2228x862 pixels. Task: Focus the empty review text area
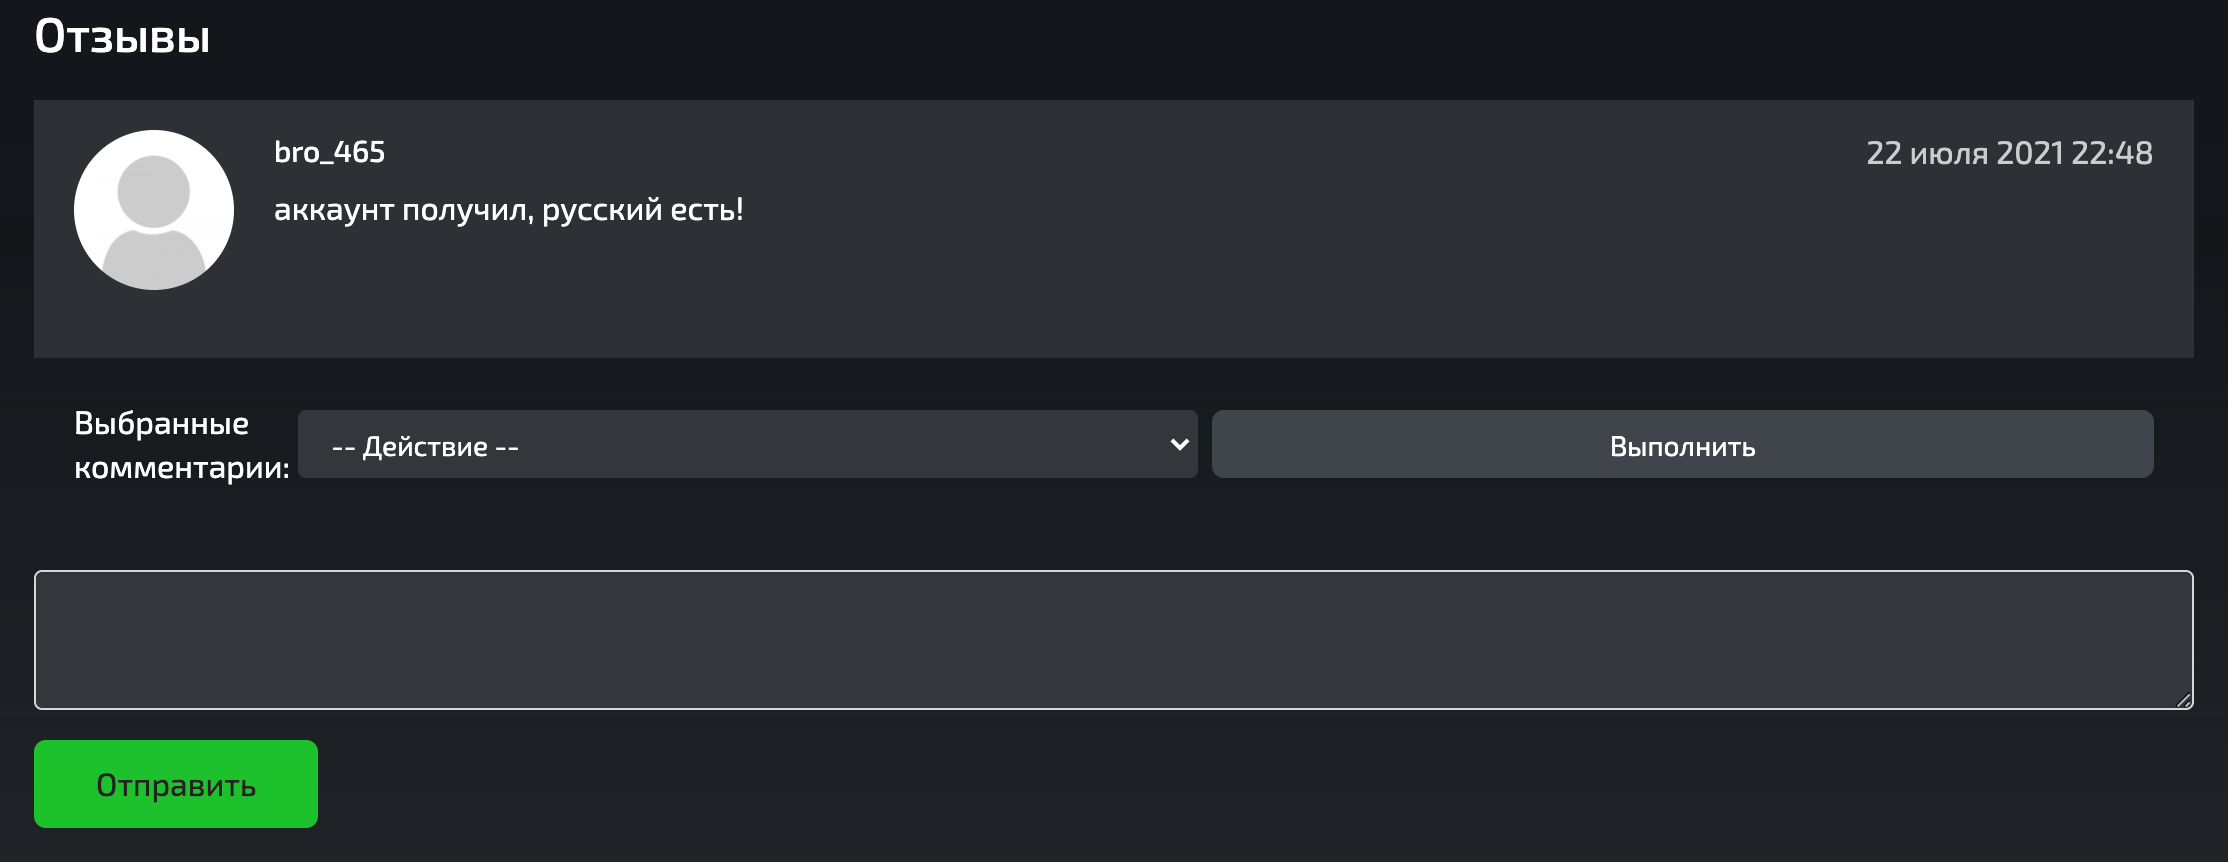point(1113,640)
